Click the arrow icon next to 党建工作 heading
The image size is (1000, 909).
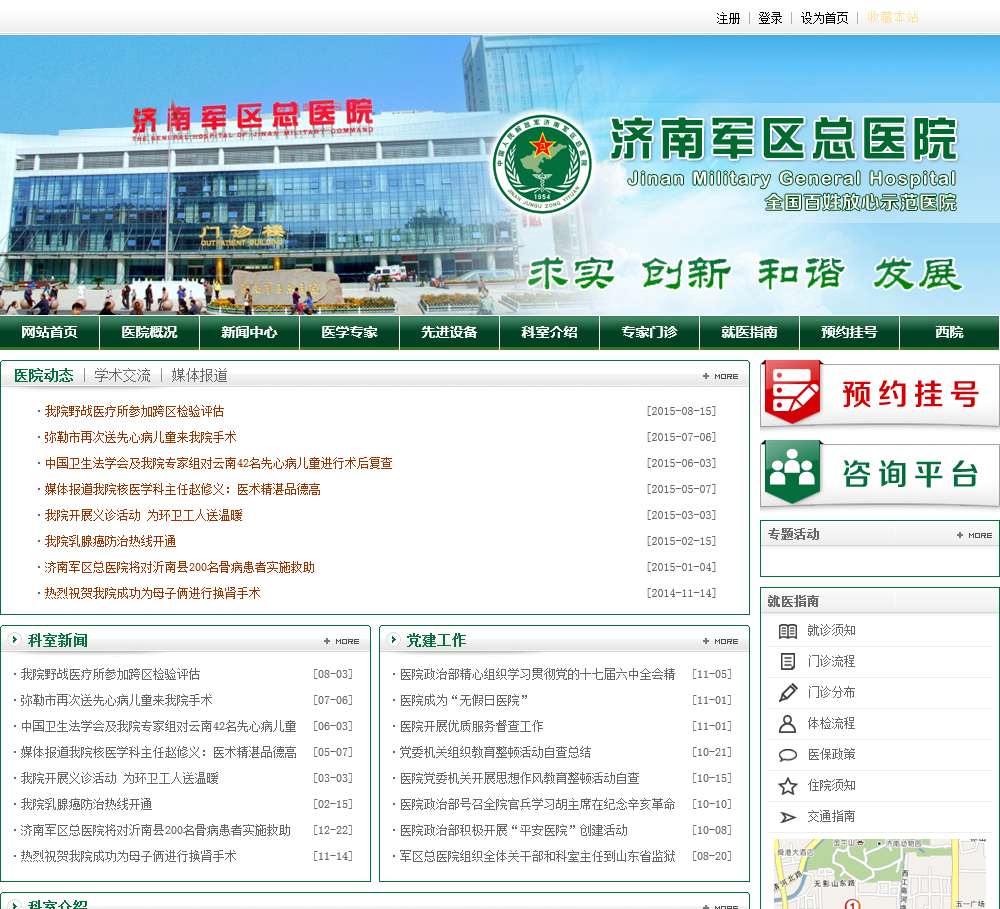point(393,639)
